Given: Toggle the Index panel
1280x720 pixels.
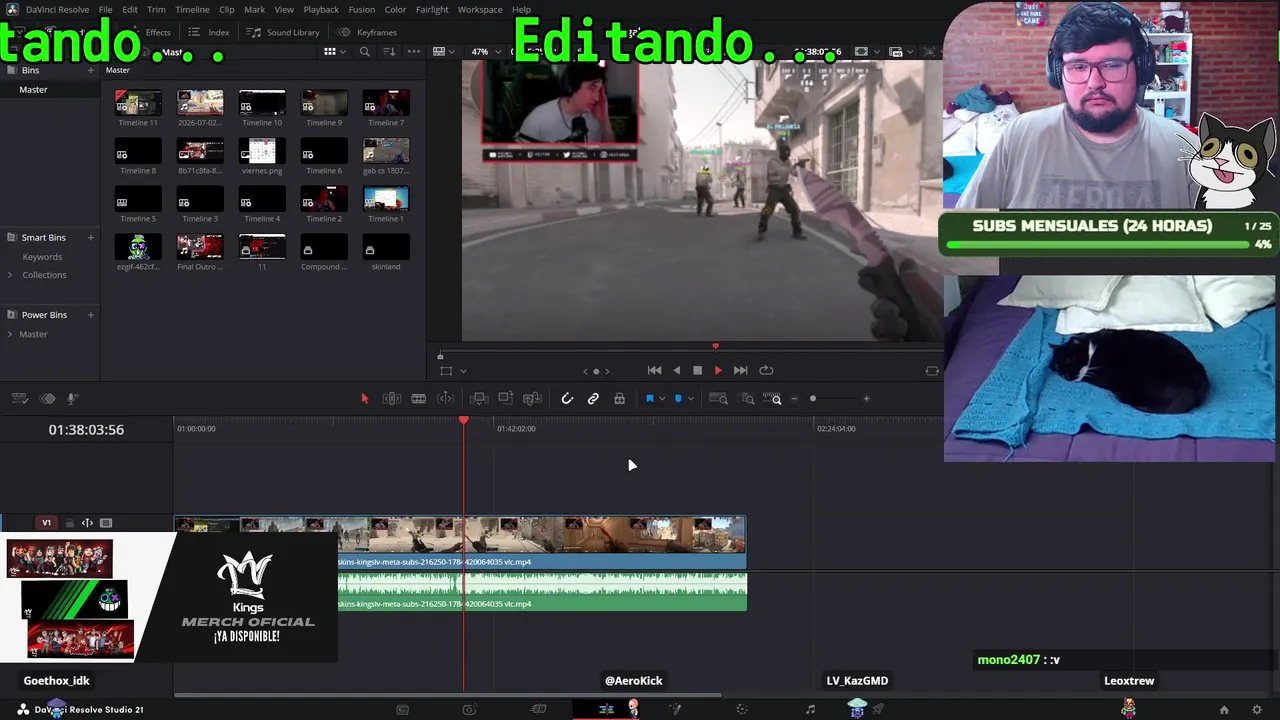Looking at the screenshot, I should tap(210, 32).
